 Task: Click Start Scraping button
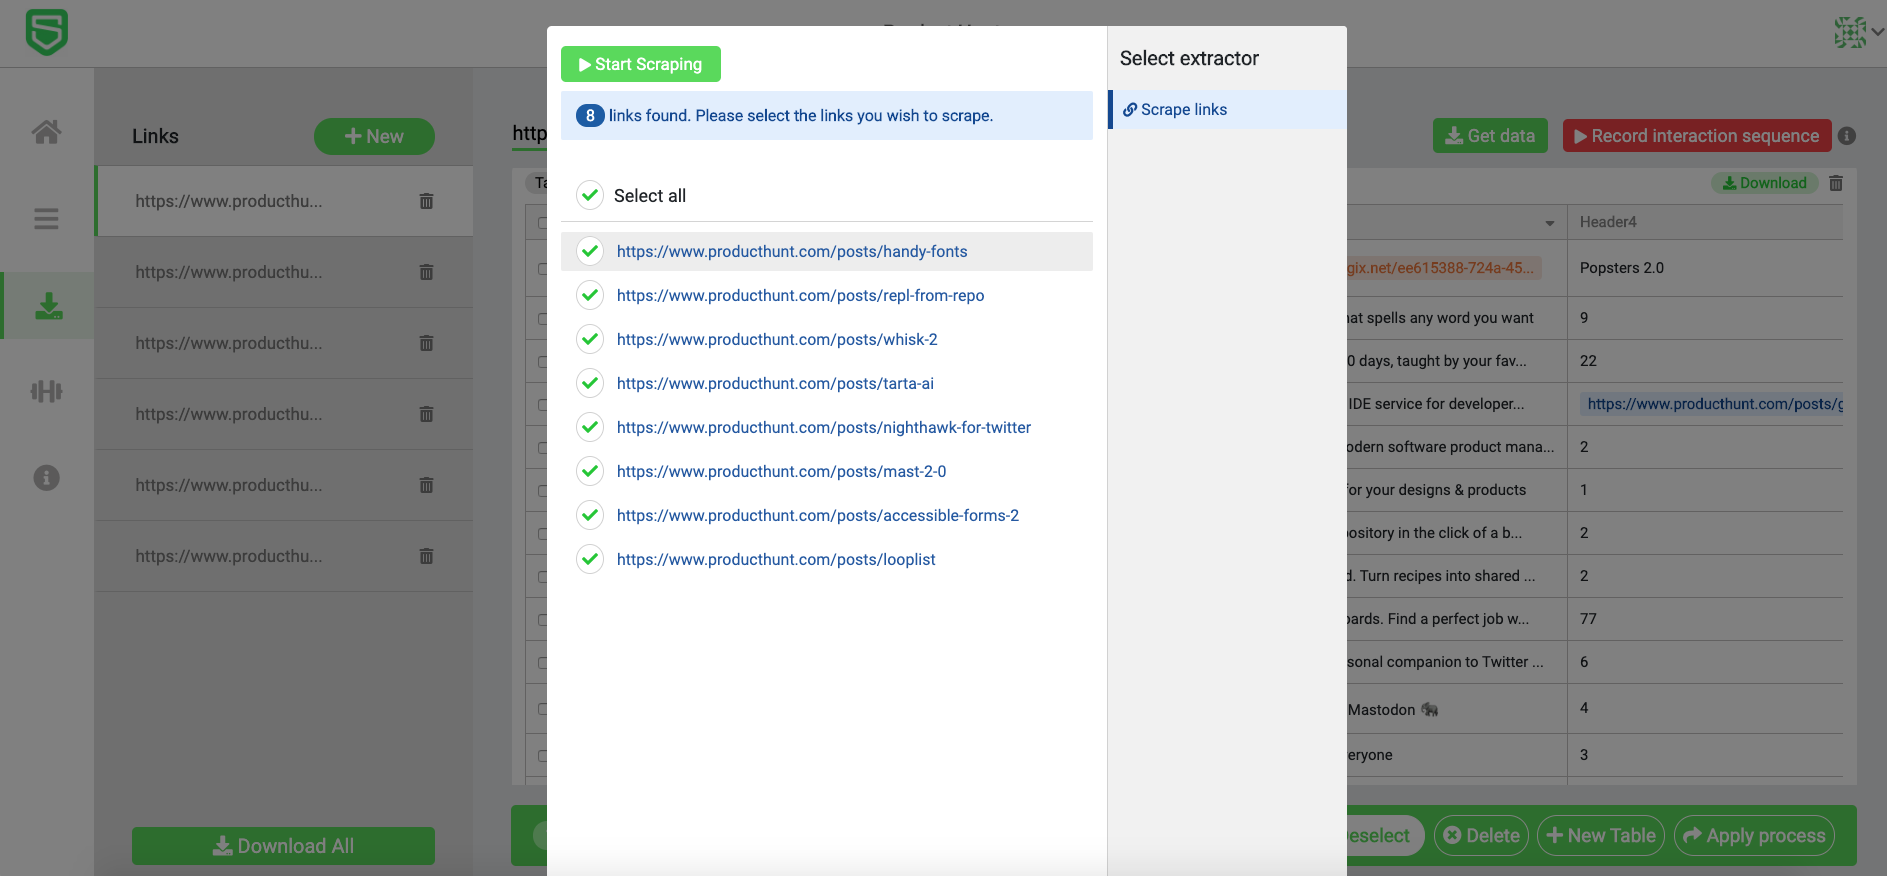pos(641,64)
